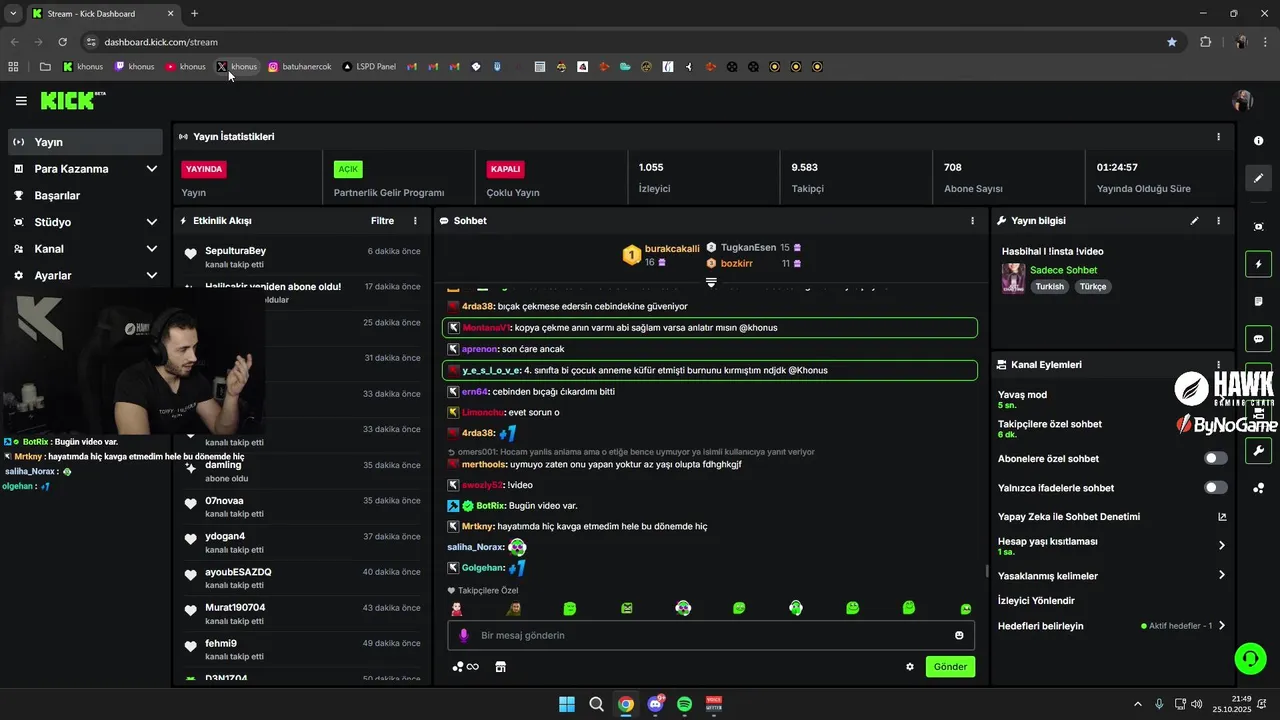Open the Yasaklanmış kelimeler chevron
Viewport: 1280px width, 720px height.
click(x=1221, y=575)
